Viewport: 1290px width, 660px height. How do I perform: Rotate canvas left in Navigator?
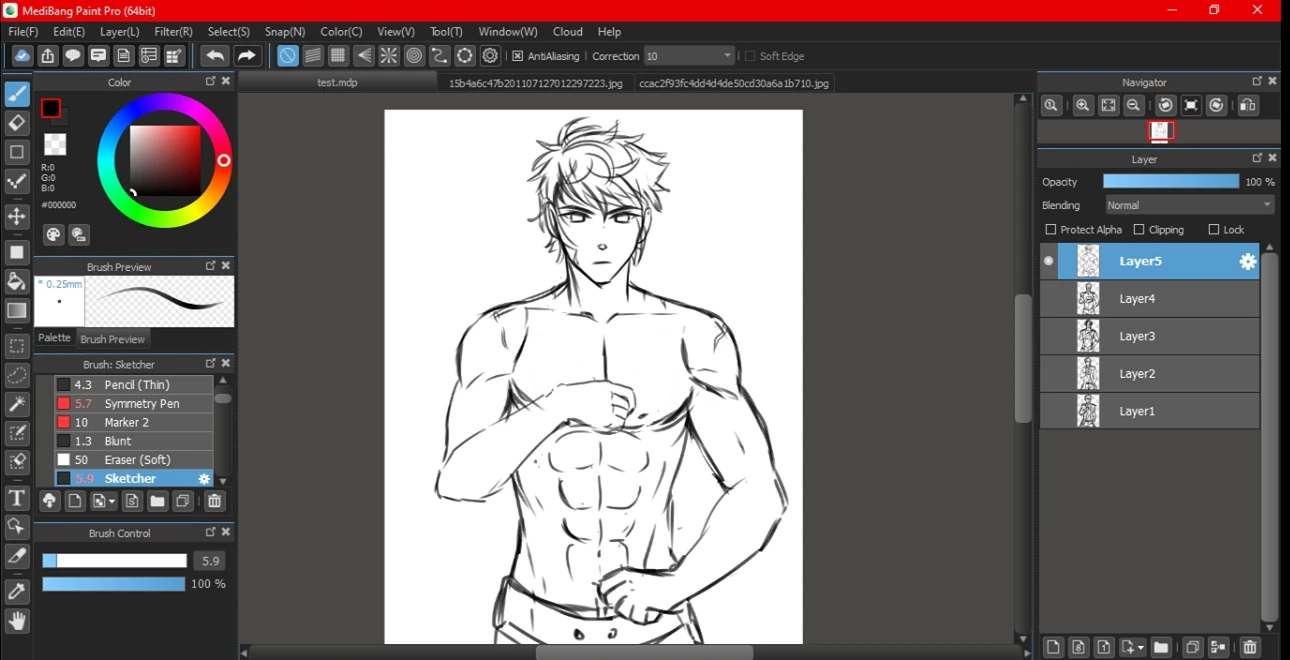coord(1166,105)
